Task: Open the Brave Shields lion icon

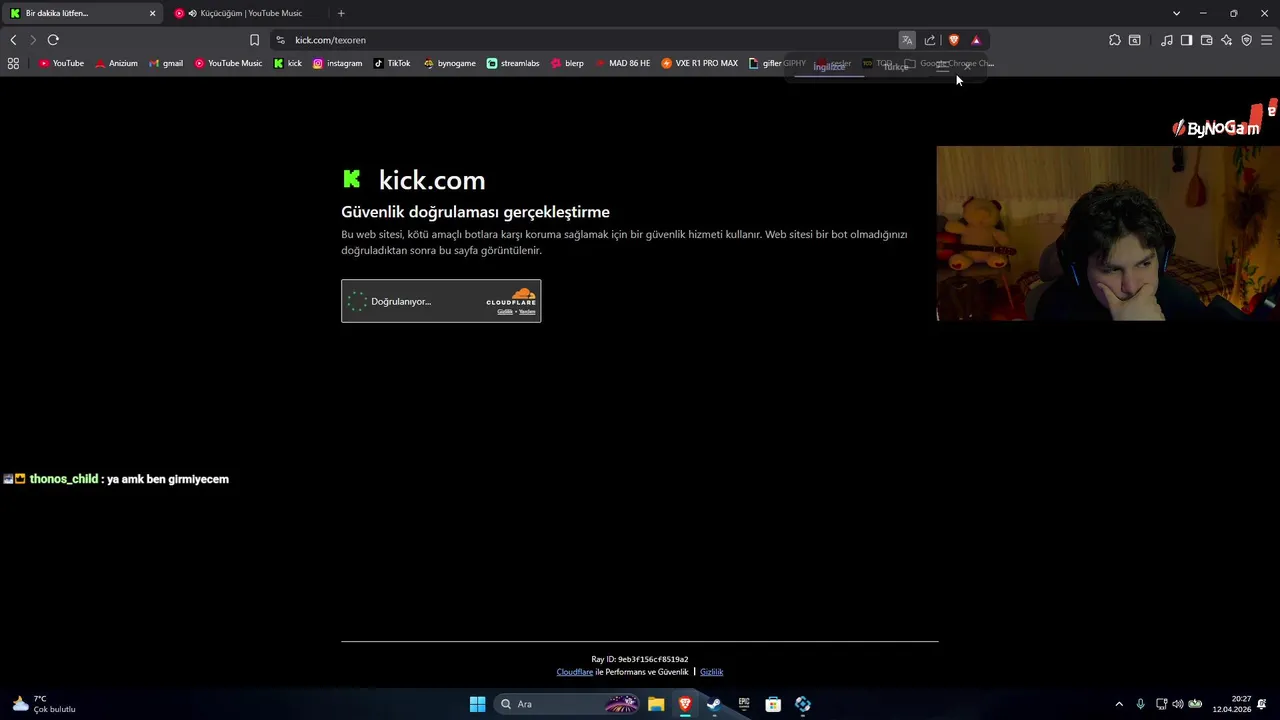Action: tap(954, 40)
